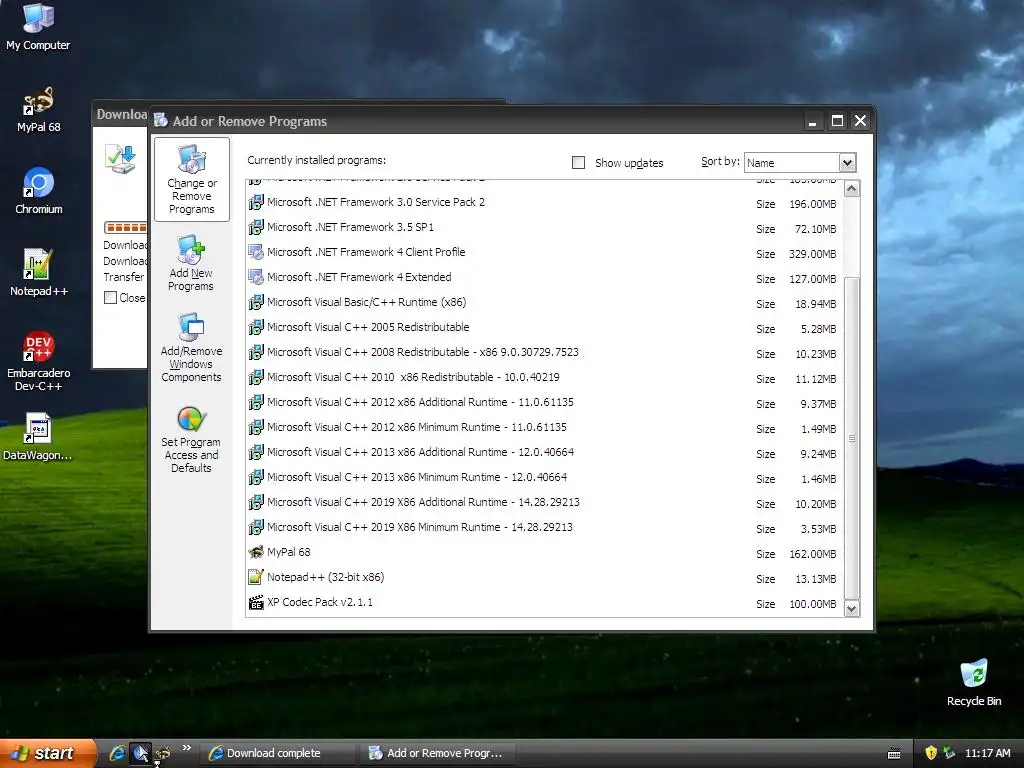The height and width of the screenshot is (768, 1024).
Task: Click Safely Remove Hardware tray icon
Action: pyautogui.click(x=950, y=753)
